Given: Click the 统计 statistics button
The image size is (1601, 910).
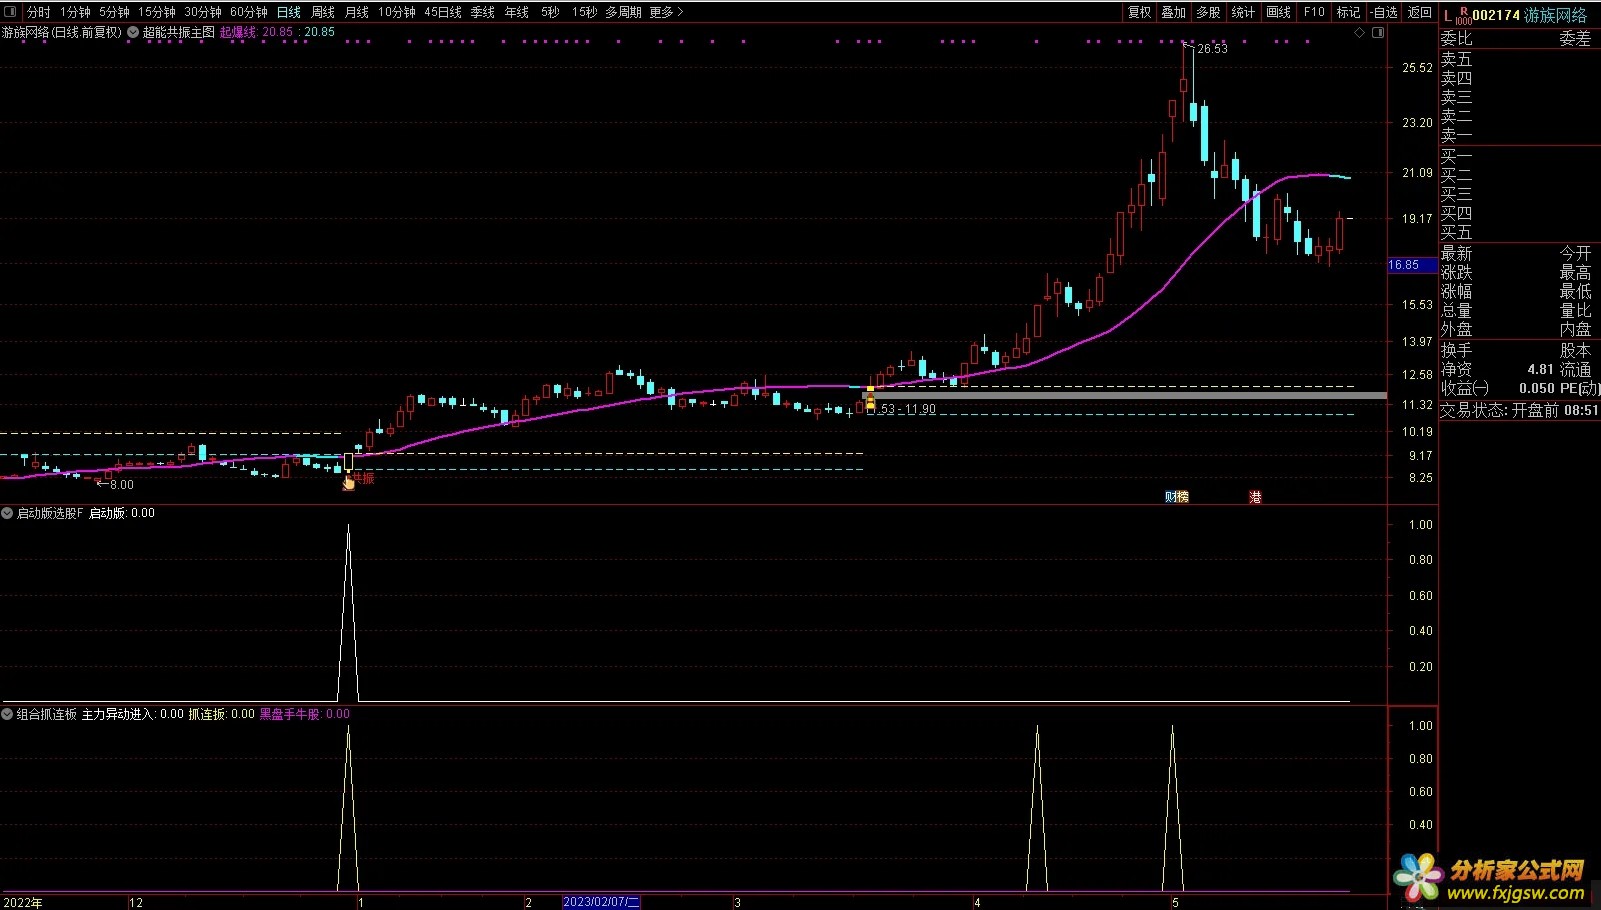Looking at the screenshot, I should click(x=1243, y=12).
